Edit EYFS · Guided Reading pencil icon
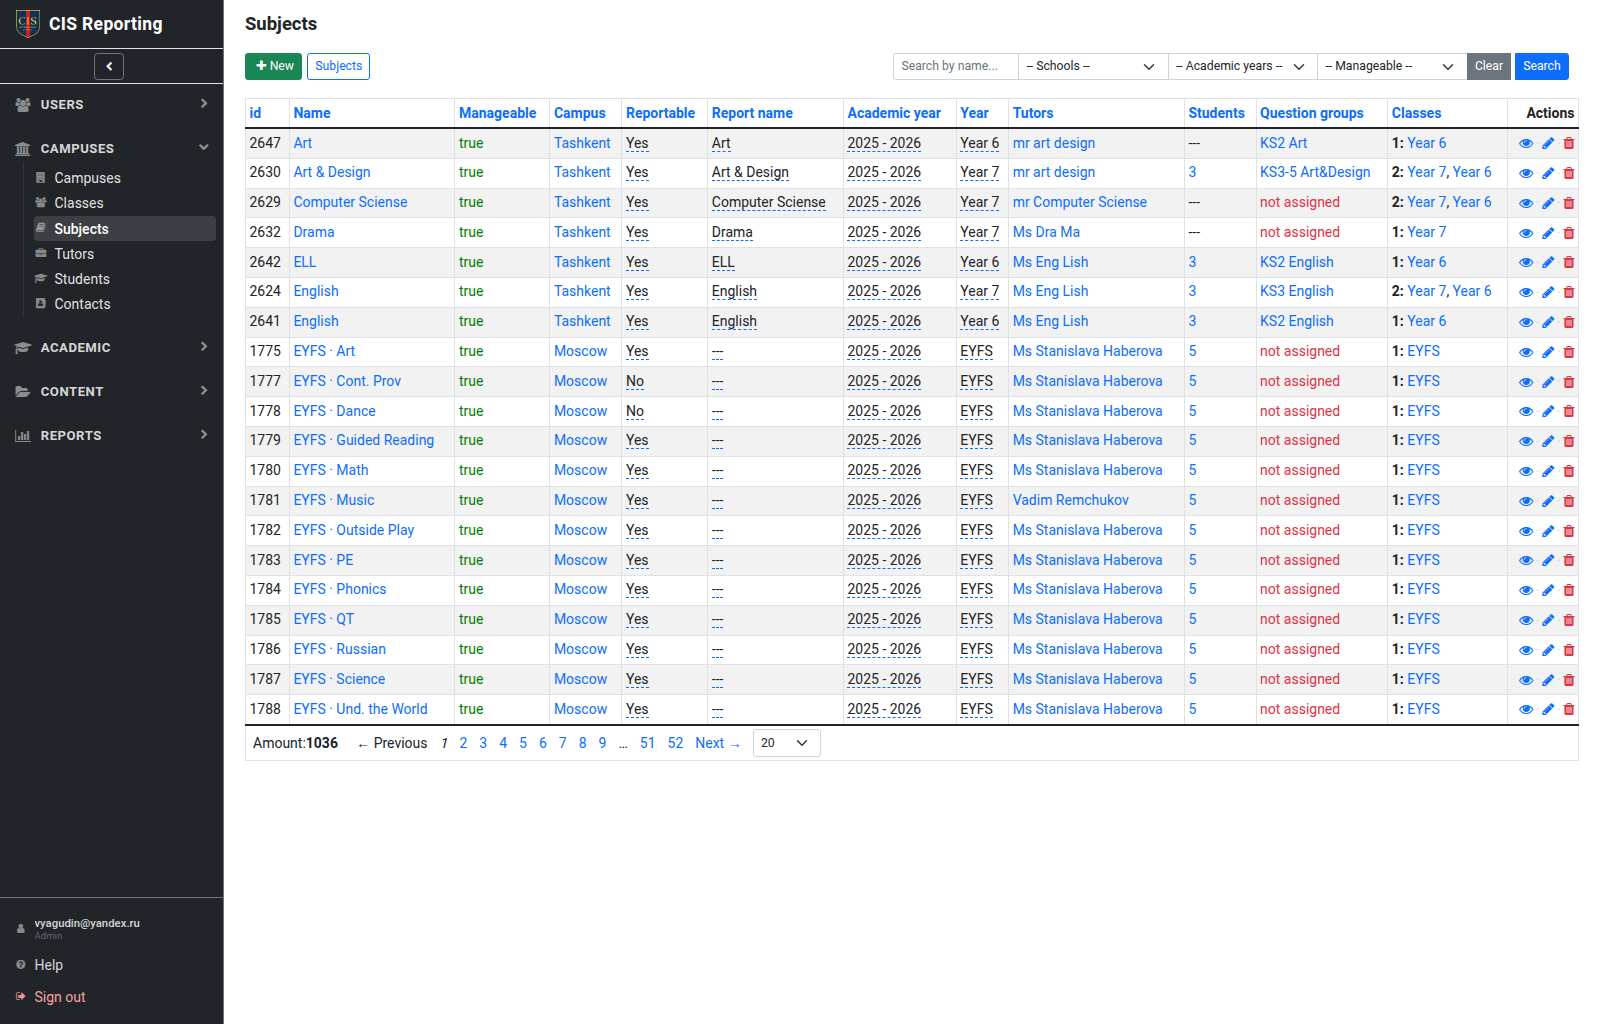Screen dimensions: 1600x1024 [1548, 441]
